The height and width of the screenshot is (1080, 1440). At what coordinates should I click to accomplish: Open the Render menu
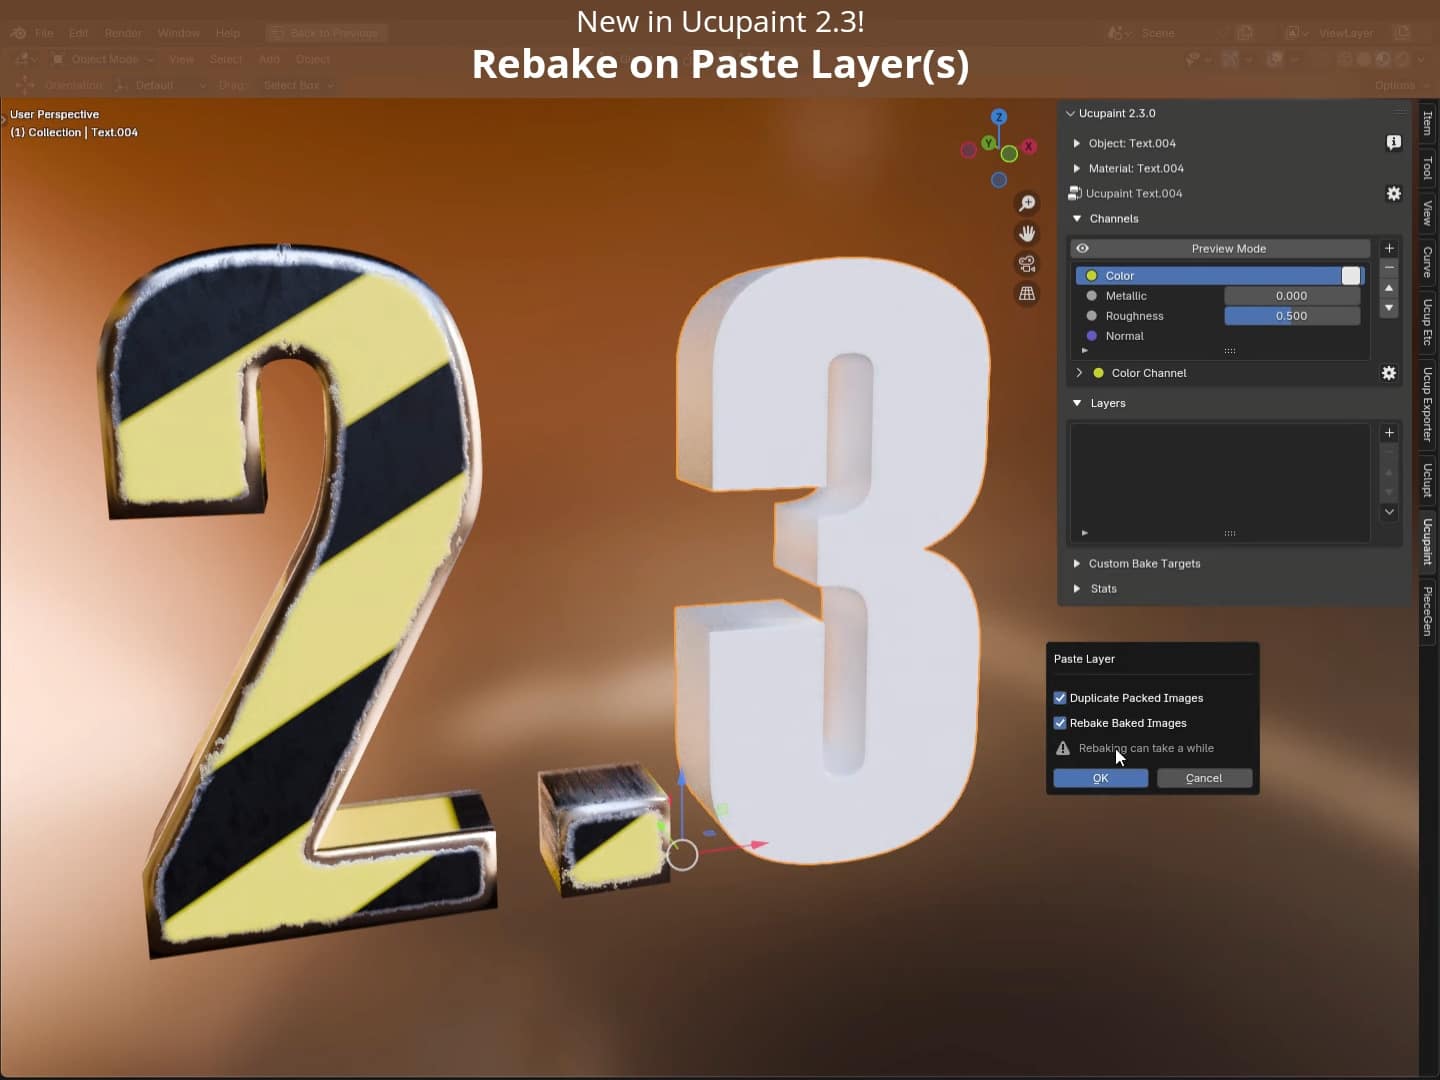(123, 32)
